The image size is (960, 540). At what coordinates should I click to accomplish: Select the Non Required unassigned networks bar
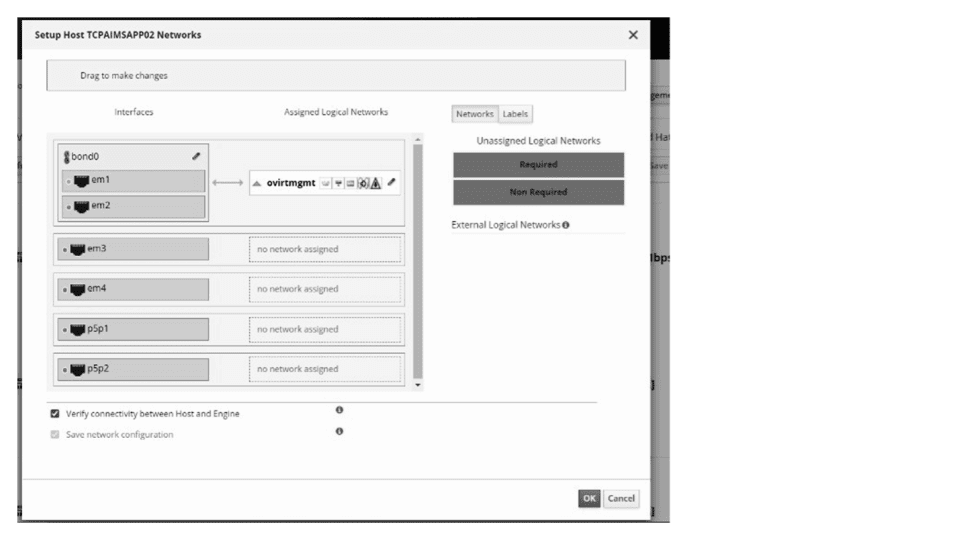(538, 192)
